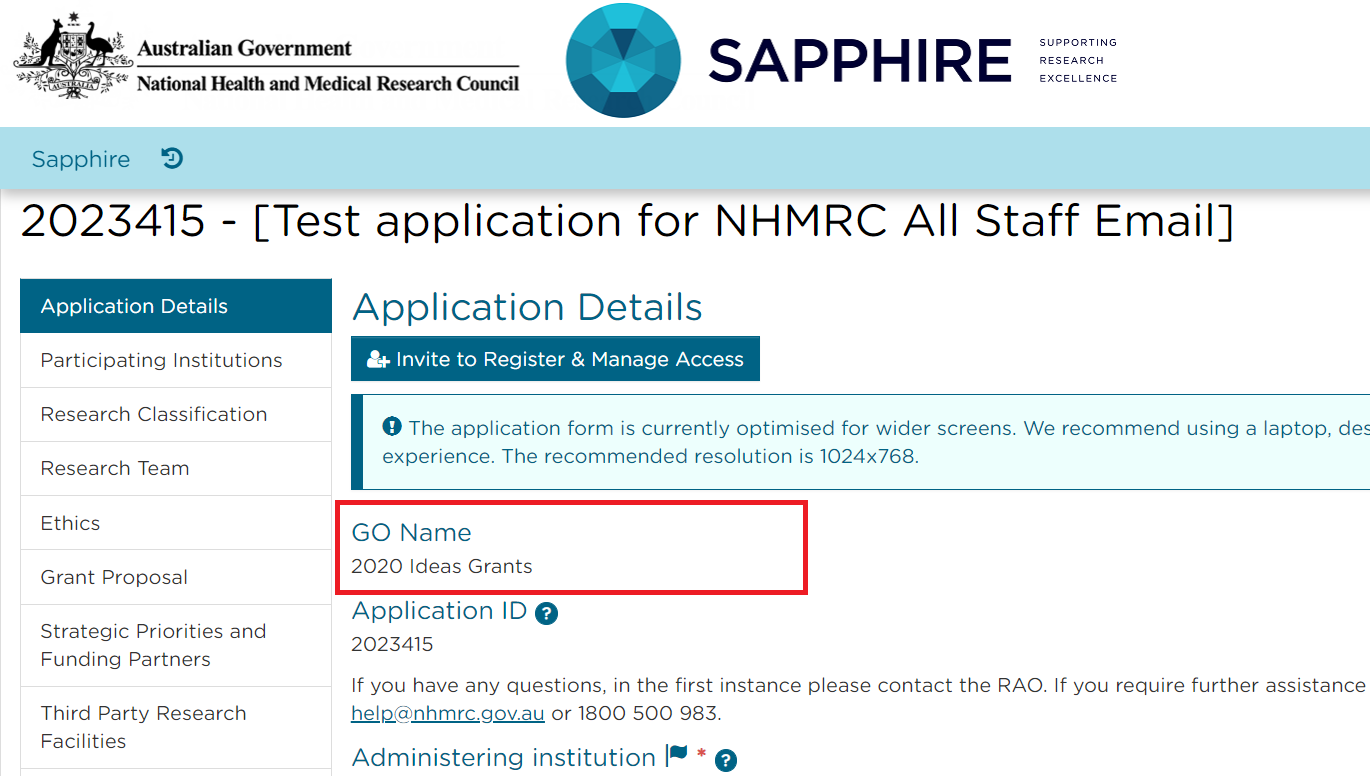Screen dimensions: 1370x776
Task: Select Application Details in sidebar
Action: coord(176,306)
